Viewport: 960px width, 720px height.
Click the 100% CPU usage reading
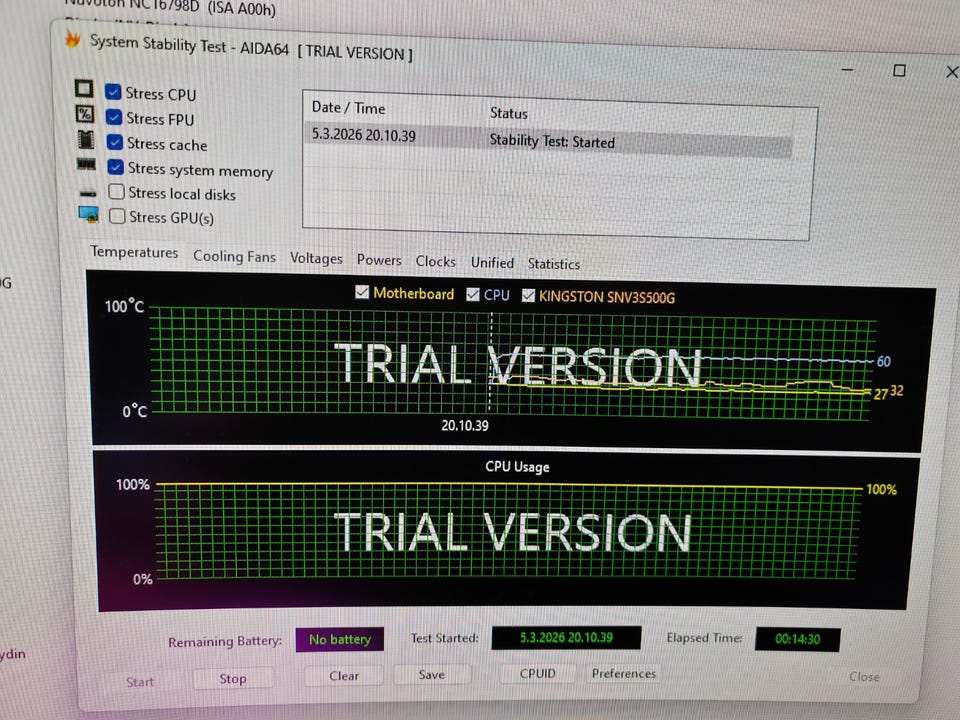tap(881, 489)
